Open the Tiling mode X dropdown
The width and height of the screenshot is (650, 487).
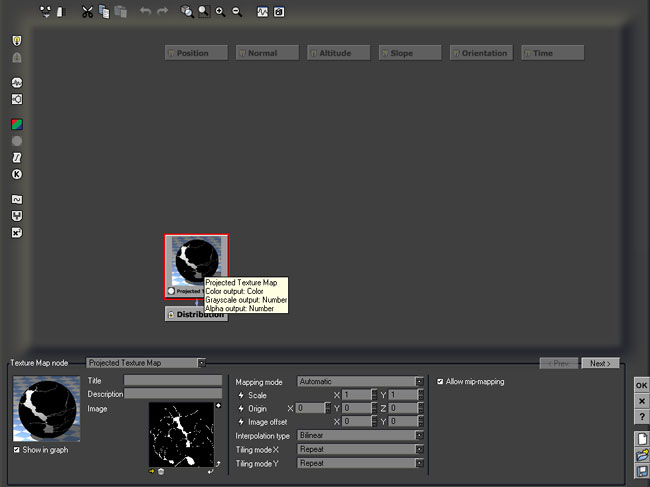360,450
